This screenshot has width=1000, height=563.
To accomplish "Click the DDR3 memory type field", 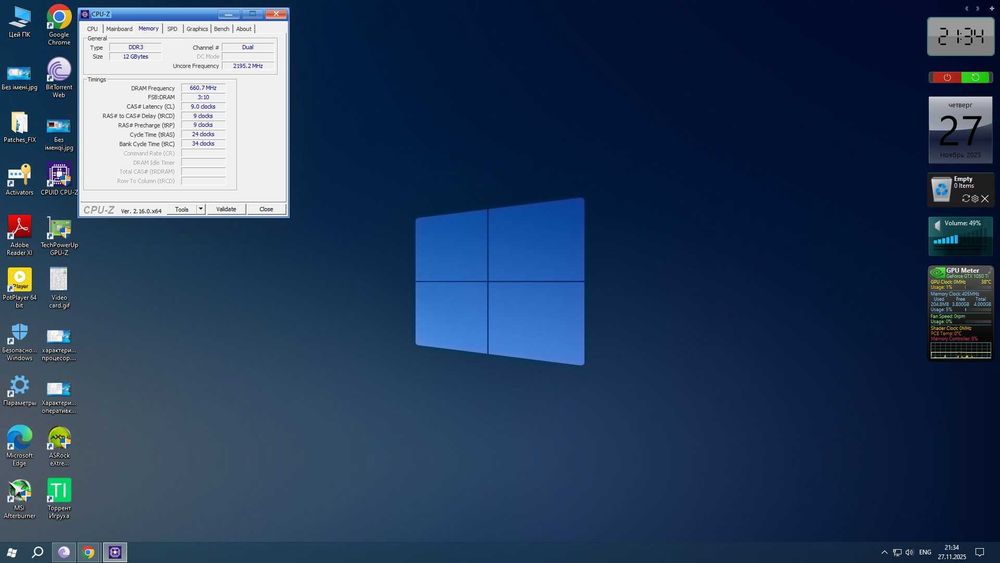I will click(x=135, y=47).
